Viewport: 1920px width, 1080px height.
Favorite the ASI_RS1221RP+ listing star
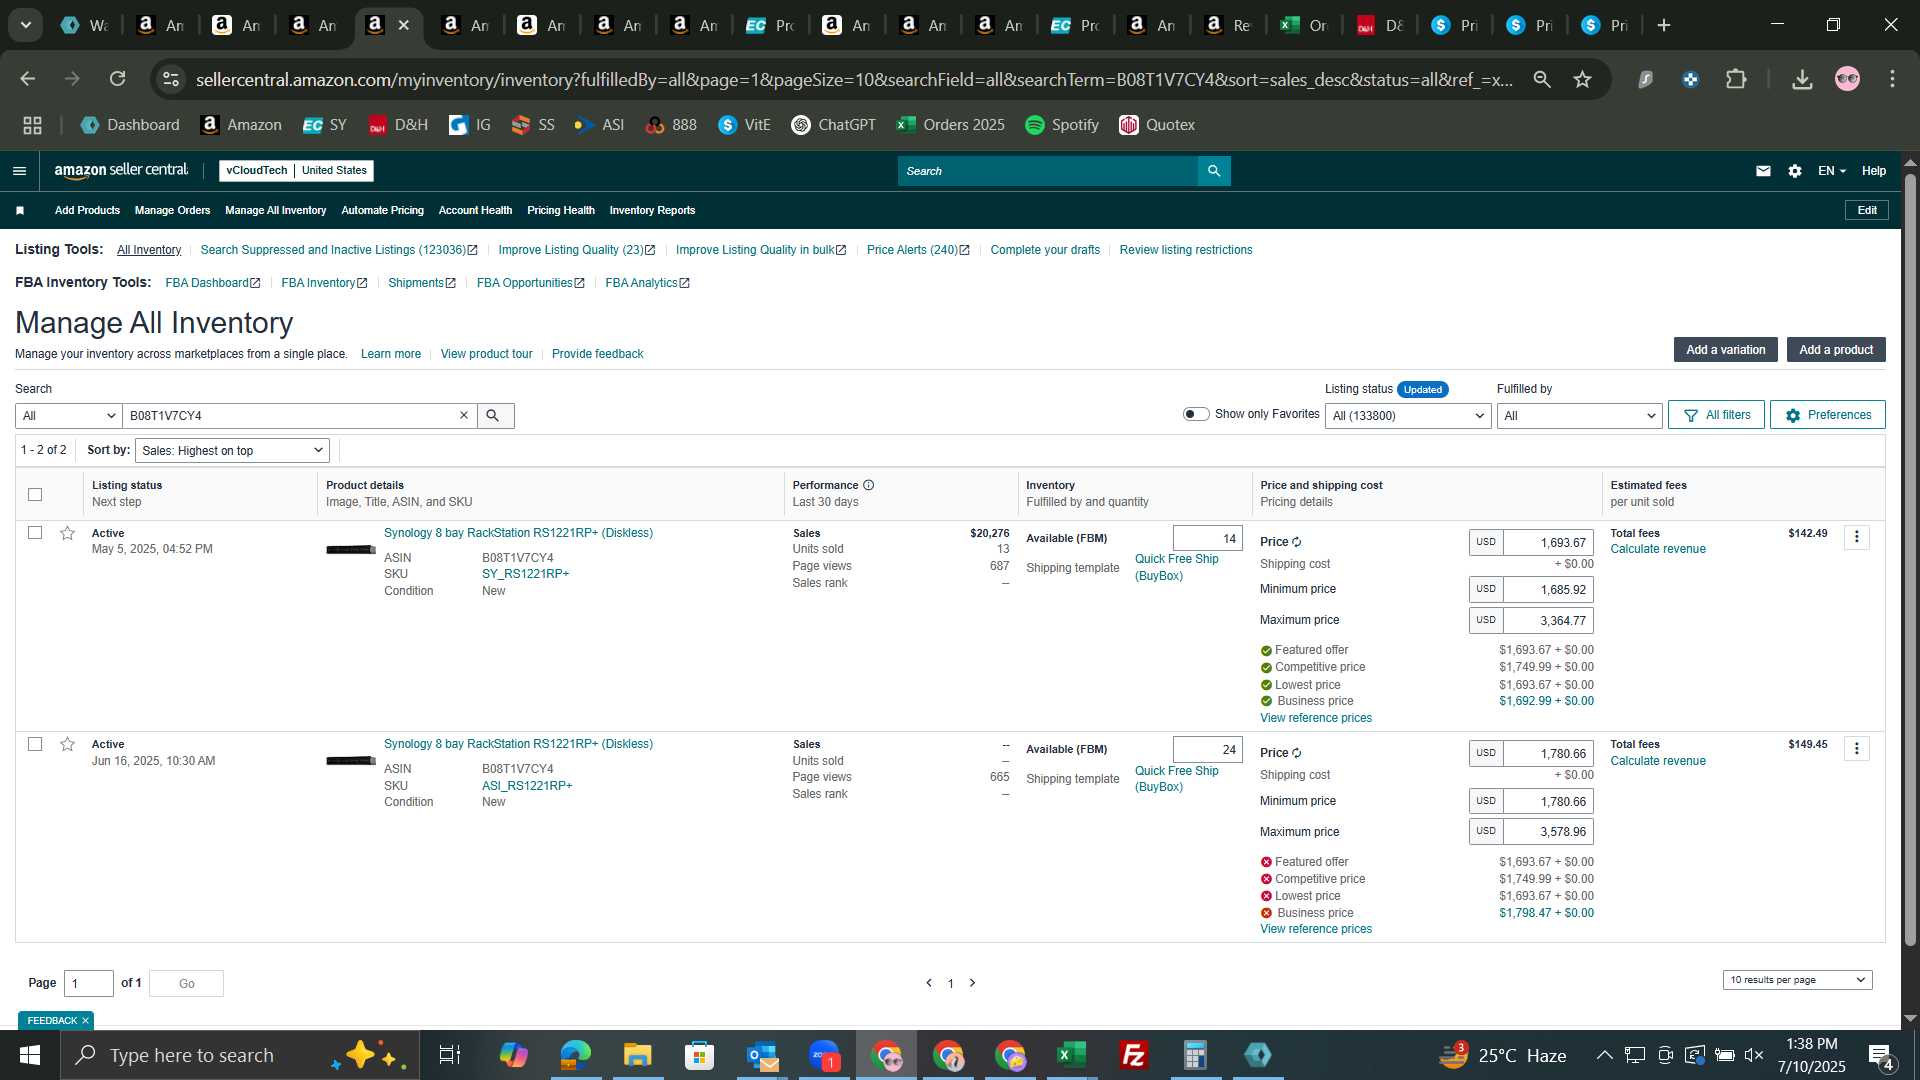coord(67,744)
